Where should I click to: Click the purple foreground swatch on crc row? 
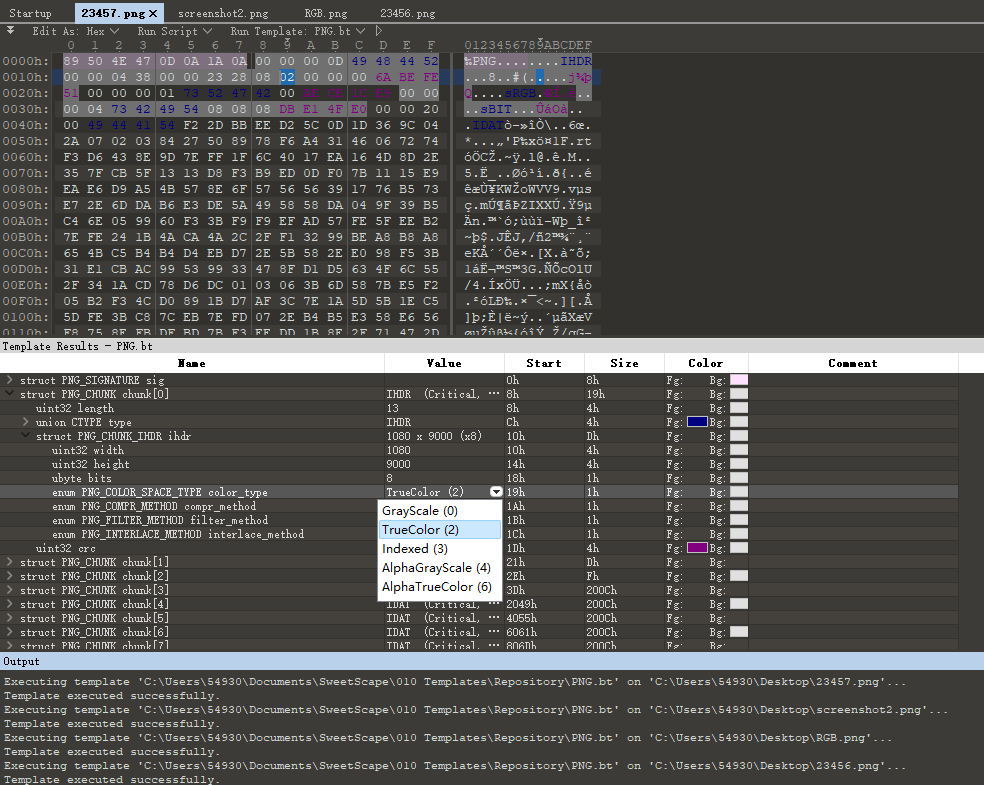click(697, 548)
